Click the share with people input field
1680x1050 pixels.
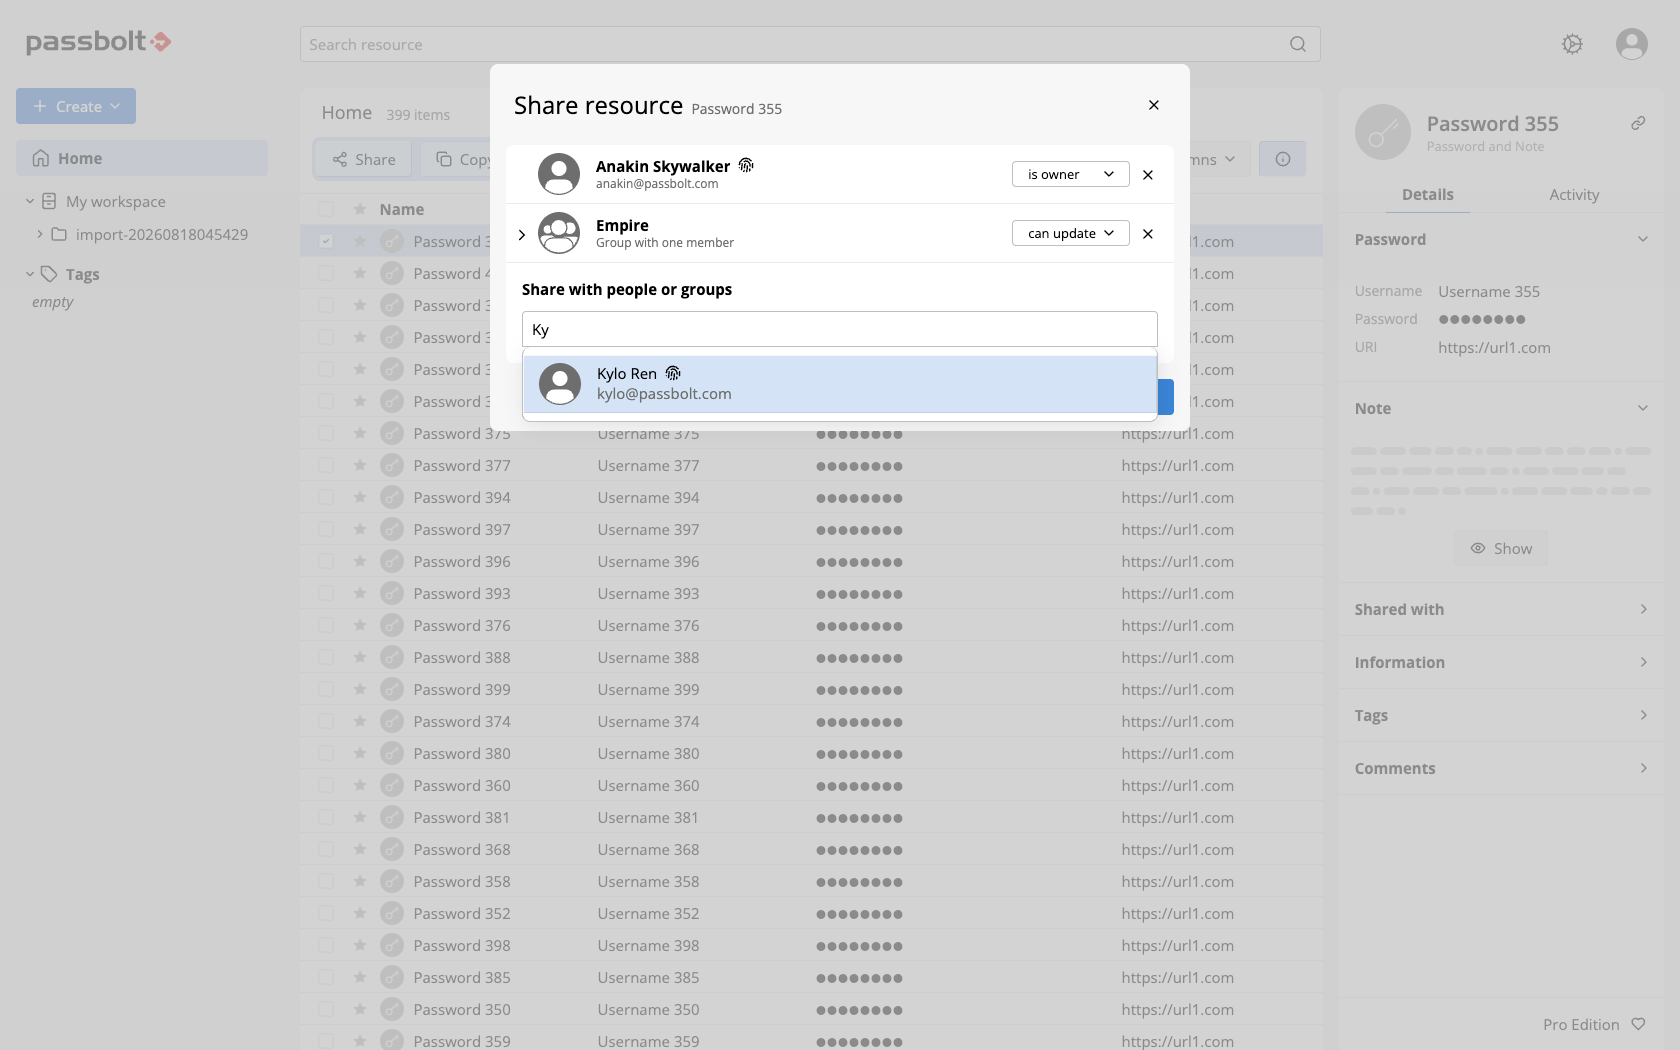(x=839, y=329)
